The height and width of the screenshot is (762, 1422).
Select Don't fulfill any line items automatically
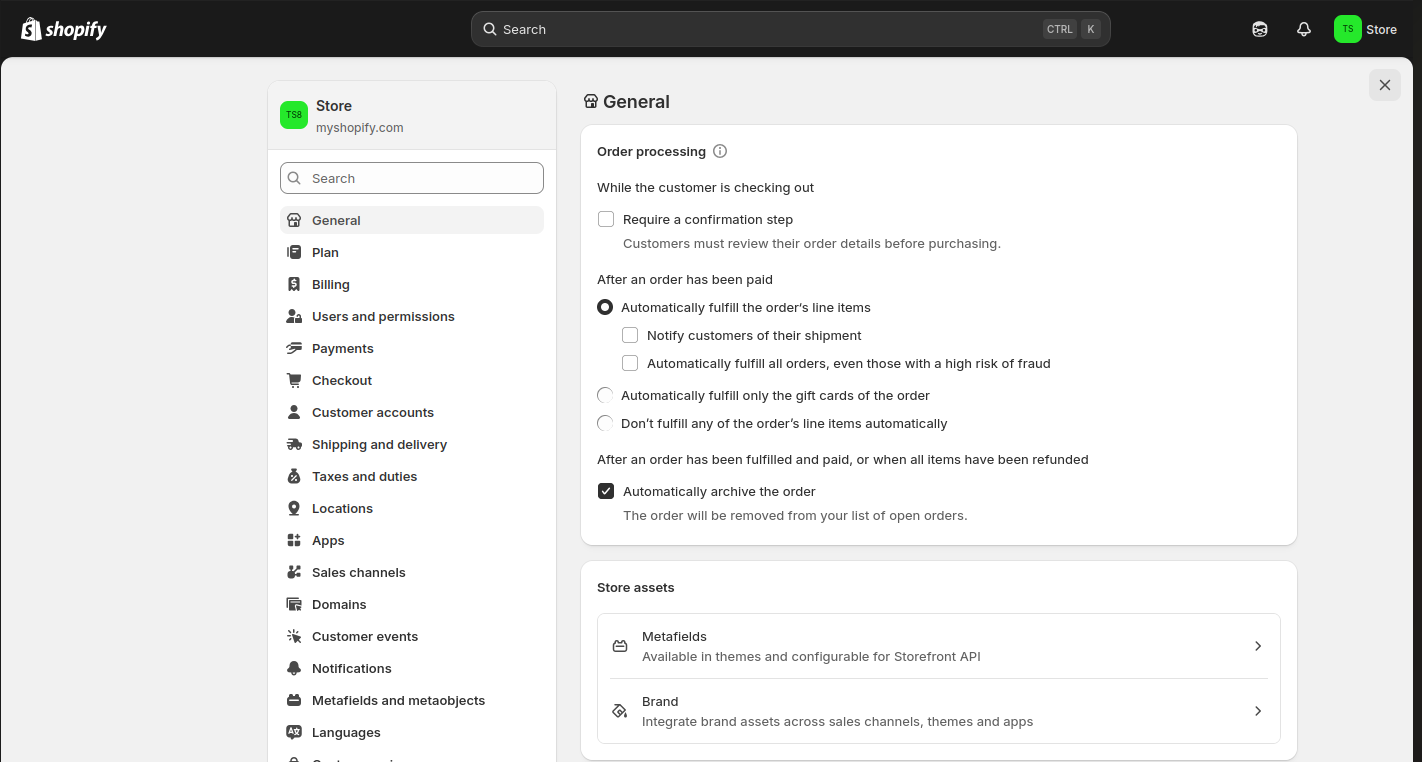[x=605, y=423]
